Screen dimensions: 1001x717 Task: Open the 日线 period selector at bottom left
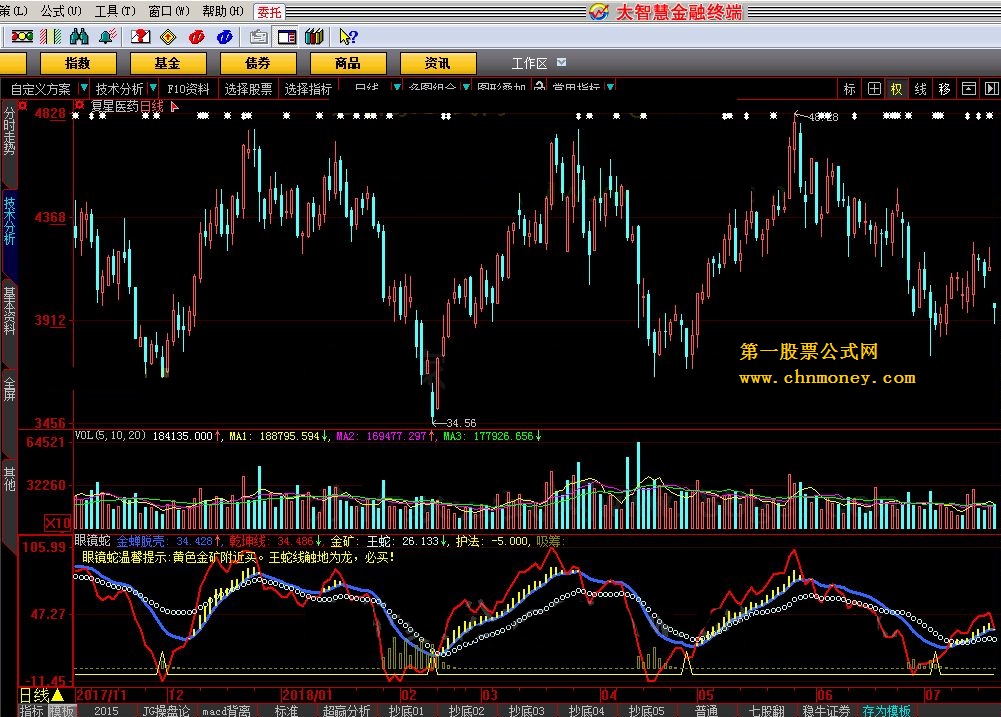41,695
